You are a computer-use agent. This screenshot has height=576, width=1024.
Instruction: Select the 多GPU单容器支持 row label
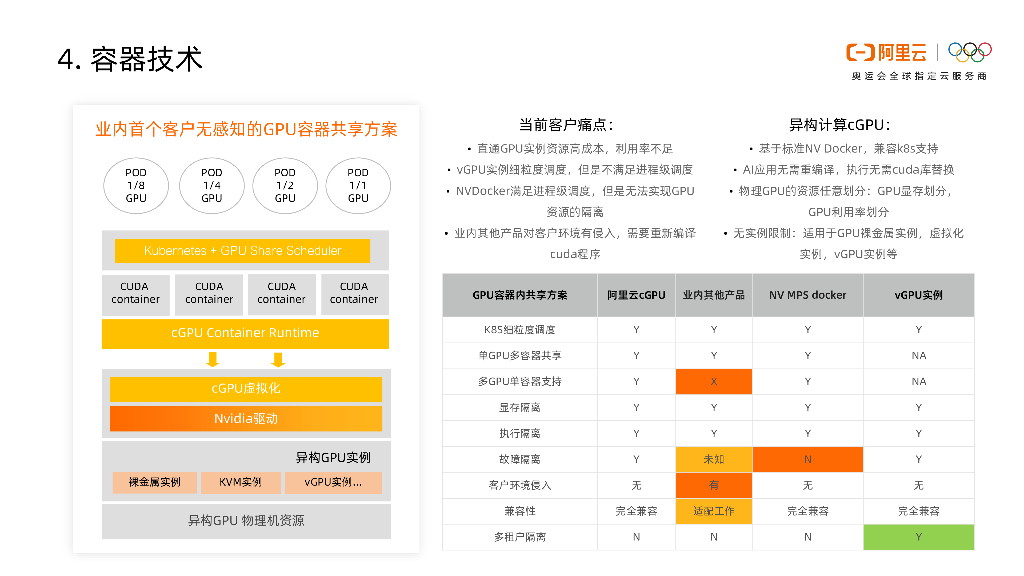pyautogui.click(x=520, y=381)
